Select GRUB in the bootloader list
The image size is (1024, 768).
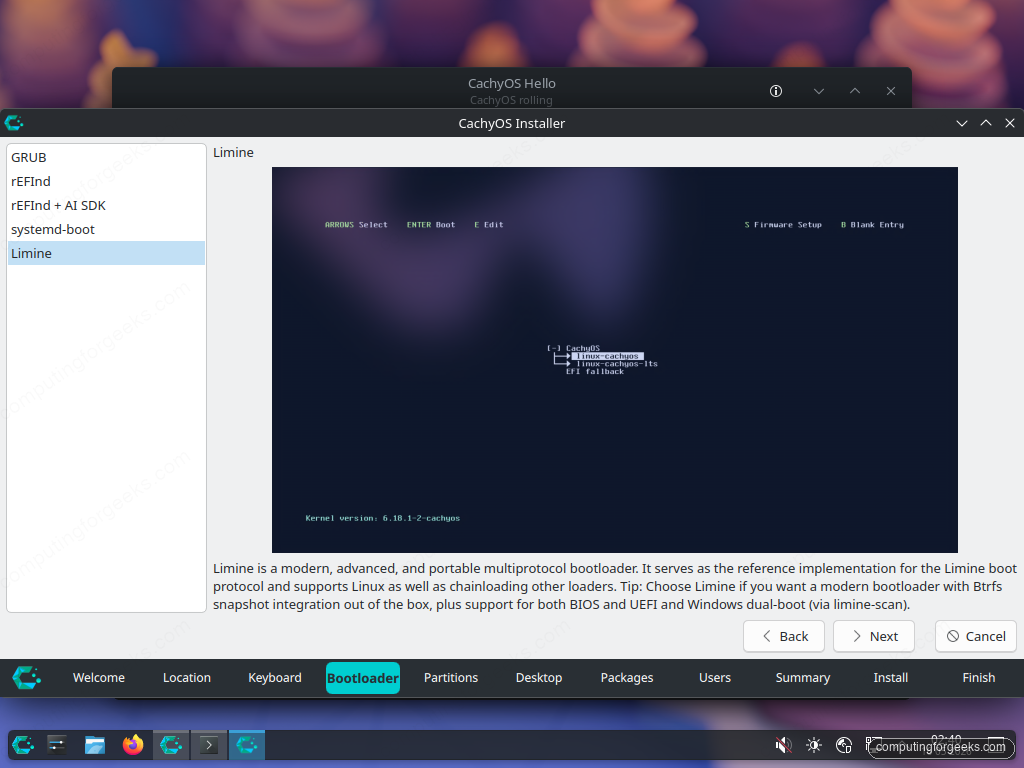coord(106,157)
